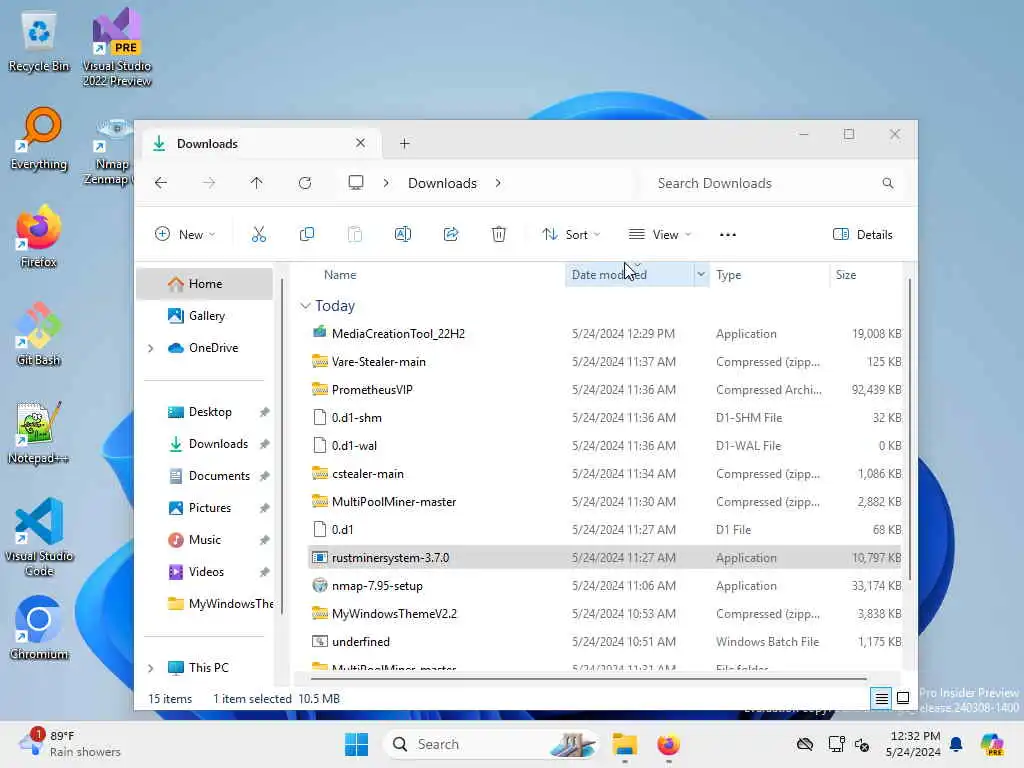This screenshot has height=768, width=1024.
Task: Click chevron after Downloads in address bar
Action: point(498,183)
